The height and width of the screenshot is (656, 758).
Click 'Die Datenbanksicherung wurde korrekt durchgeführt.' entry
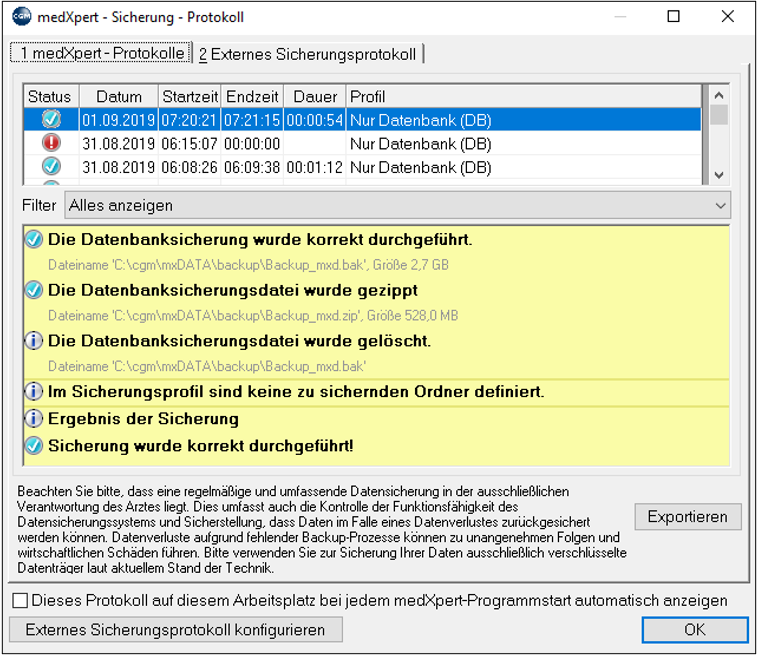click(x=260, y=240)
